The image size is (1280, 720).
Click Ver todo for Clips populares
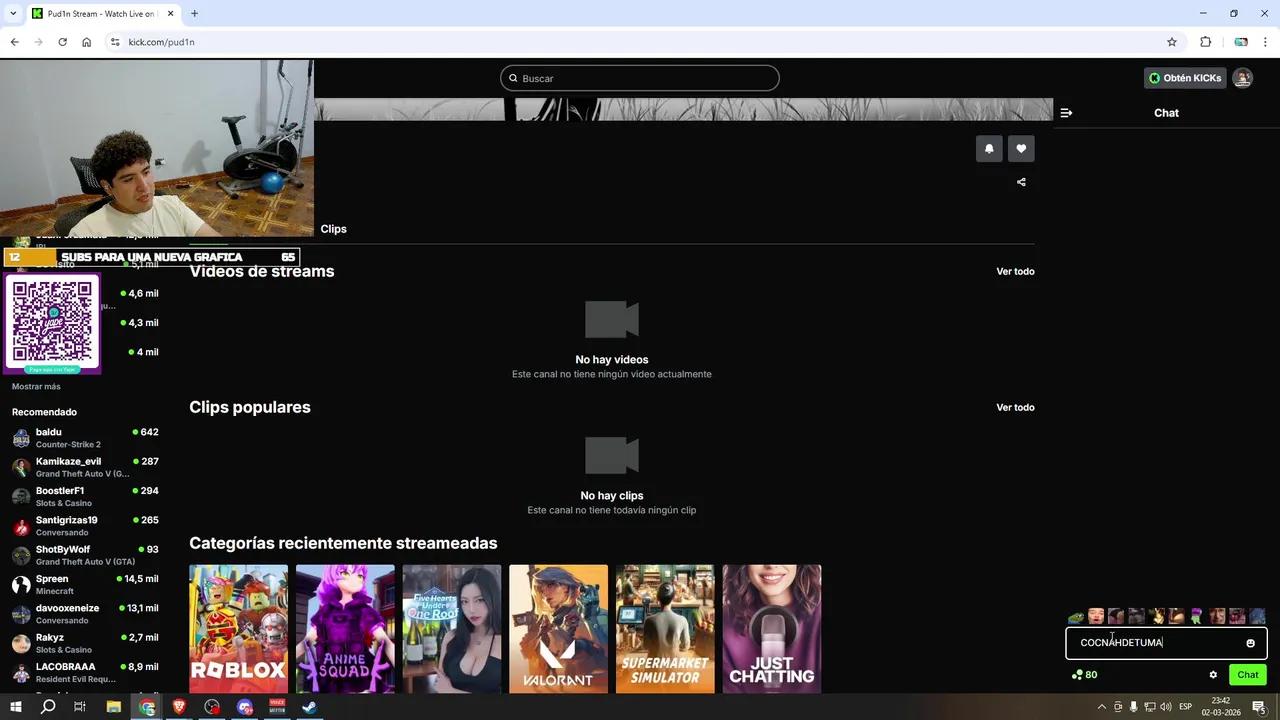[x=1015, y=407]
